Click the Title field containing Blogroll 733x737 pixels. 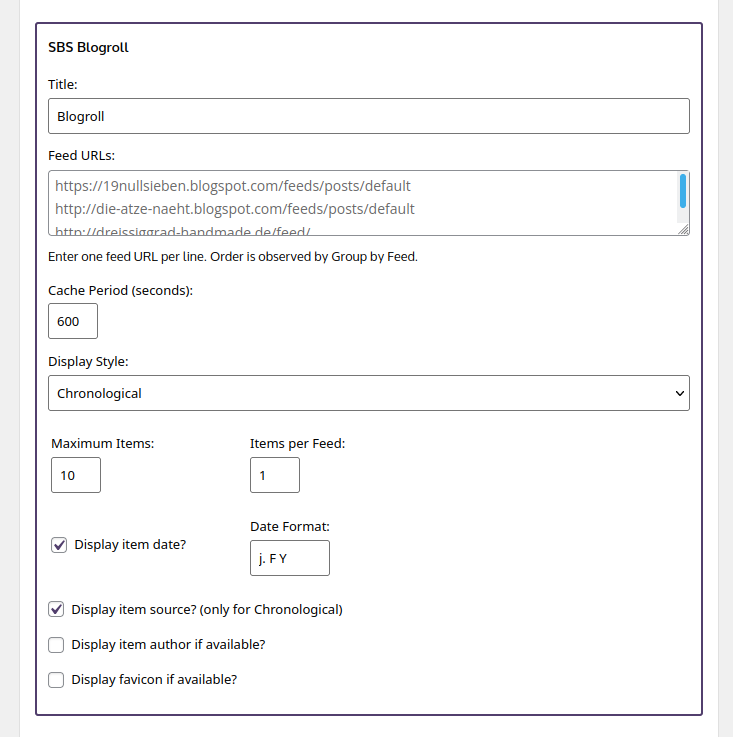click(369, 116)
